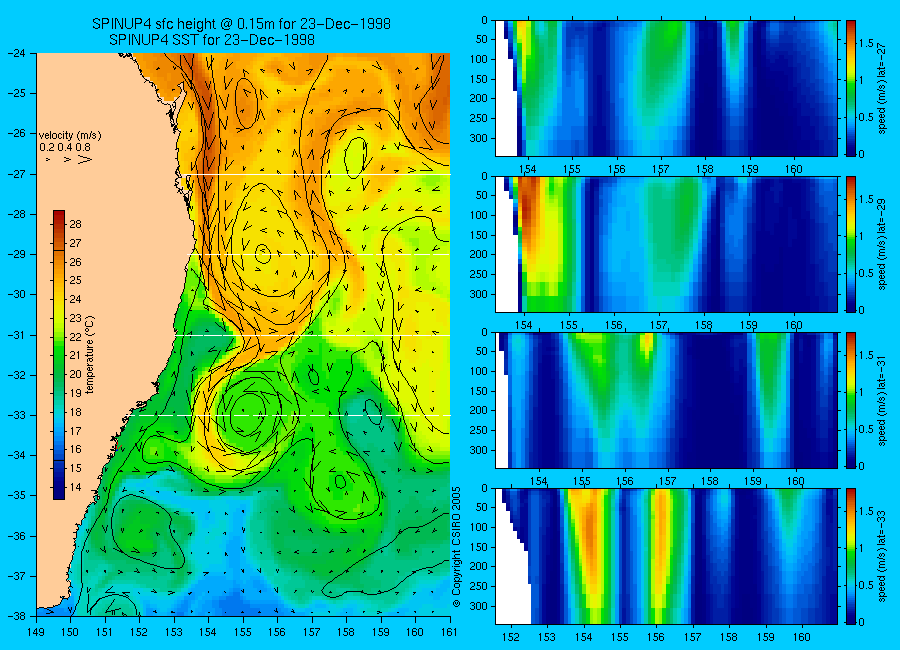The image size is (900, 650).
Task: Click the '149' longitude tick label
Action: pos(36,632)
